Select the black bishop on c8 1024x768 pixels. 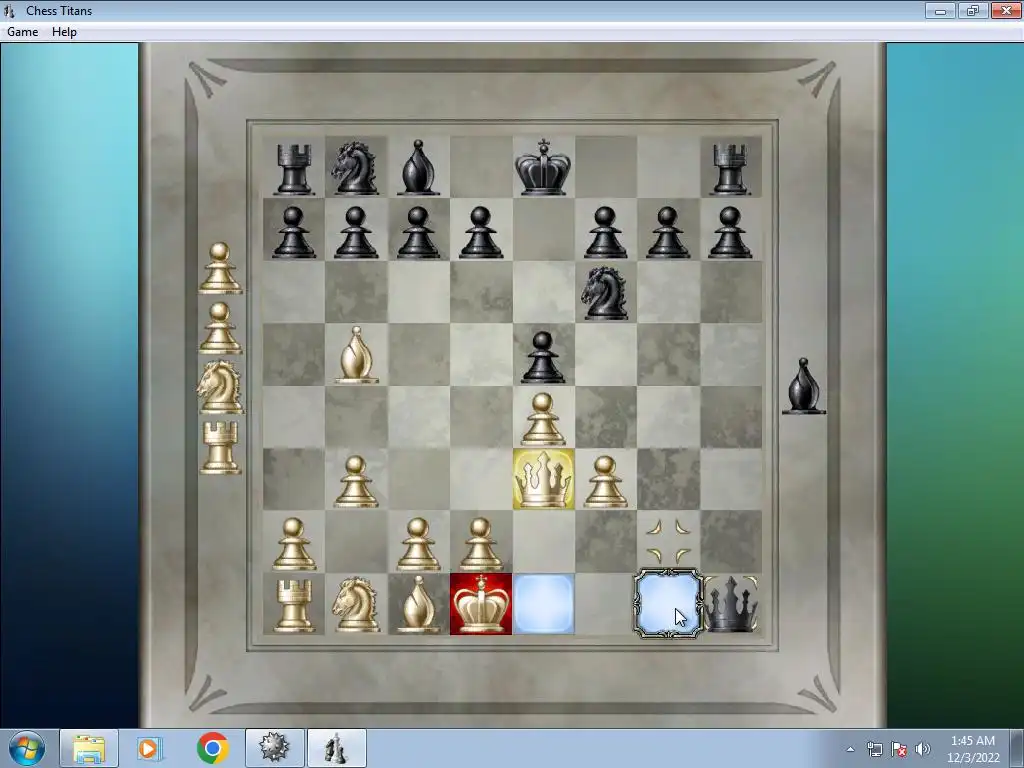[418, 168]
